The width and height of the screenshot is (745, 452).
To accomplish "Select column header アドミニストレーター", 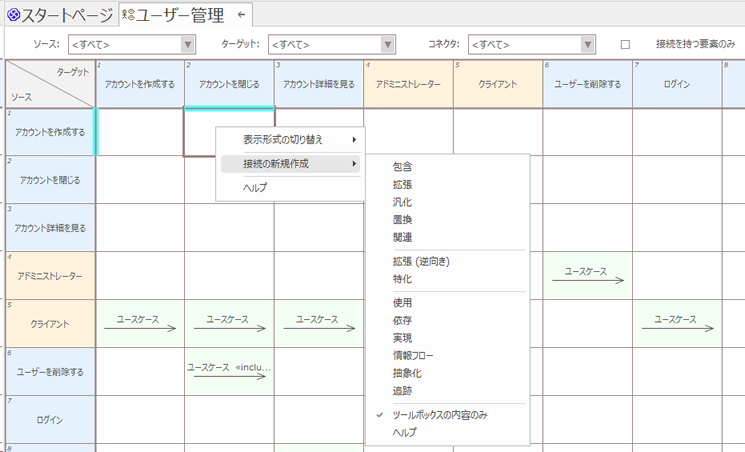I will point(408,84).
